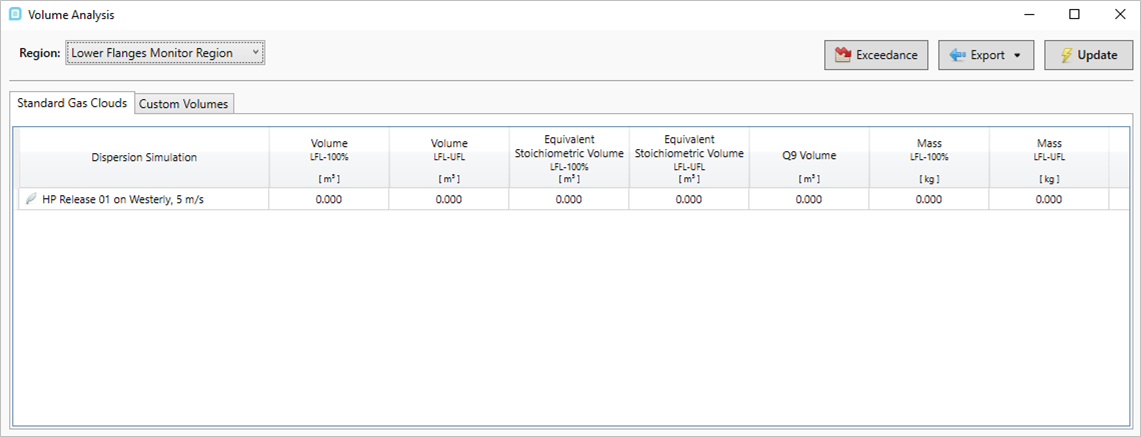Click the Mass LFL-UFL column header
1141x437 pixels.
pyautogui.click(x=1049, y=158)
